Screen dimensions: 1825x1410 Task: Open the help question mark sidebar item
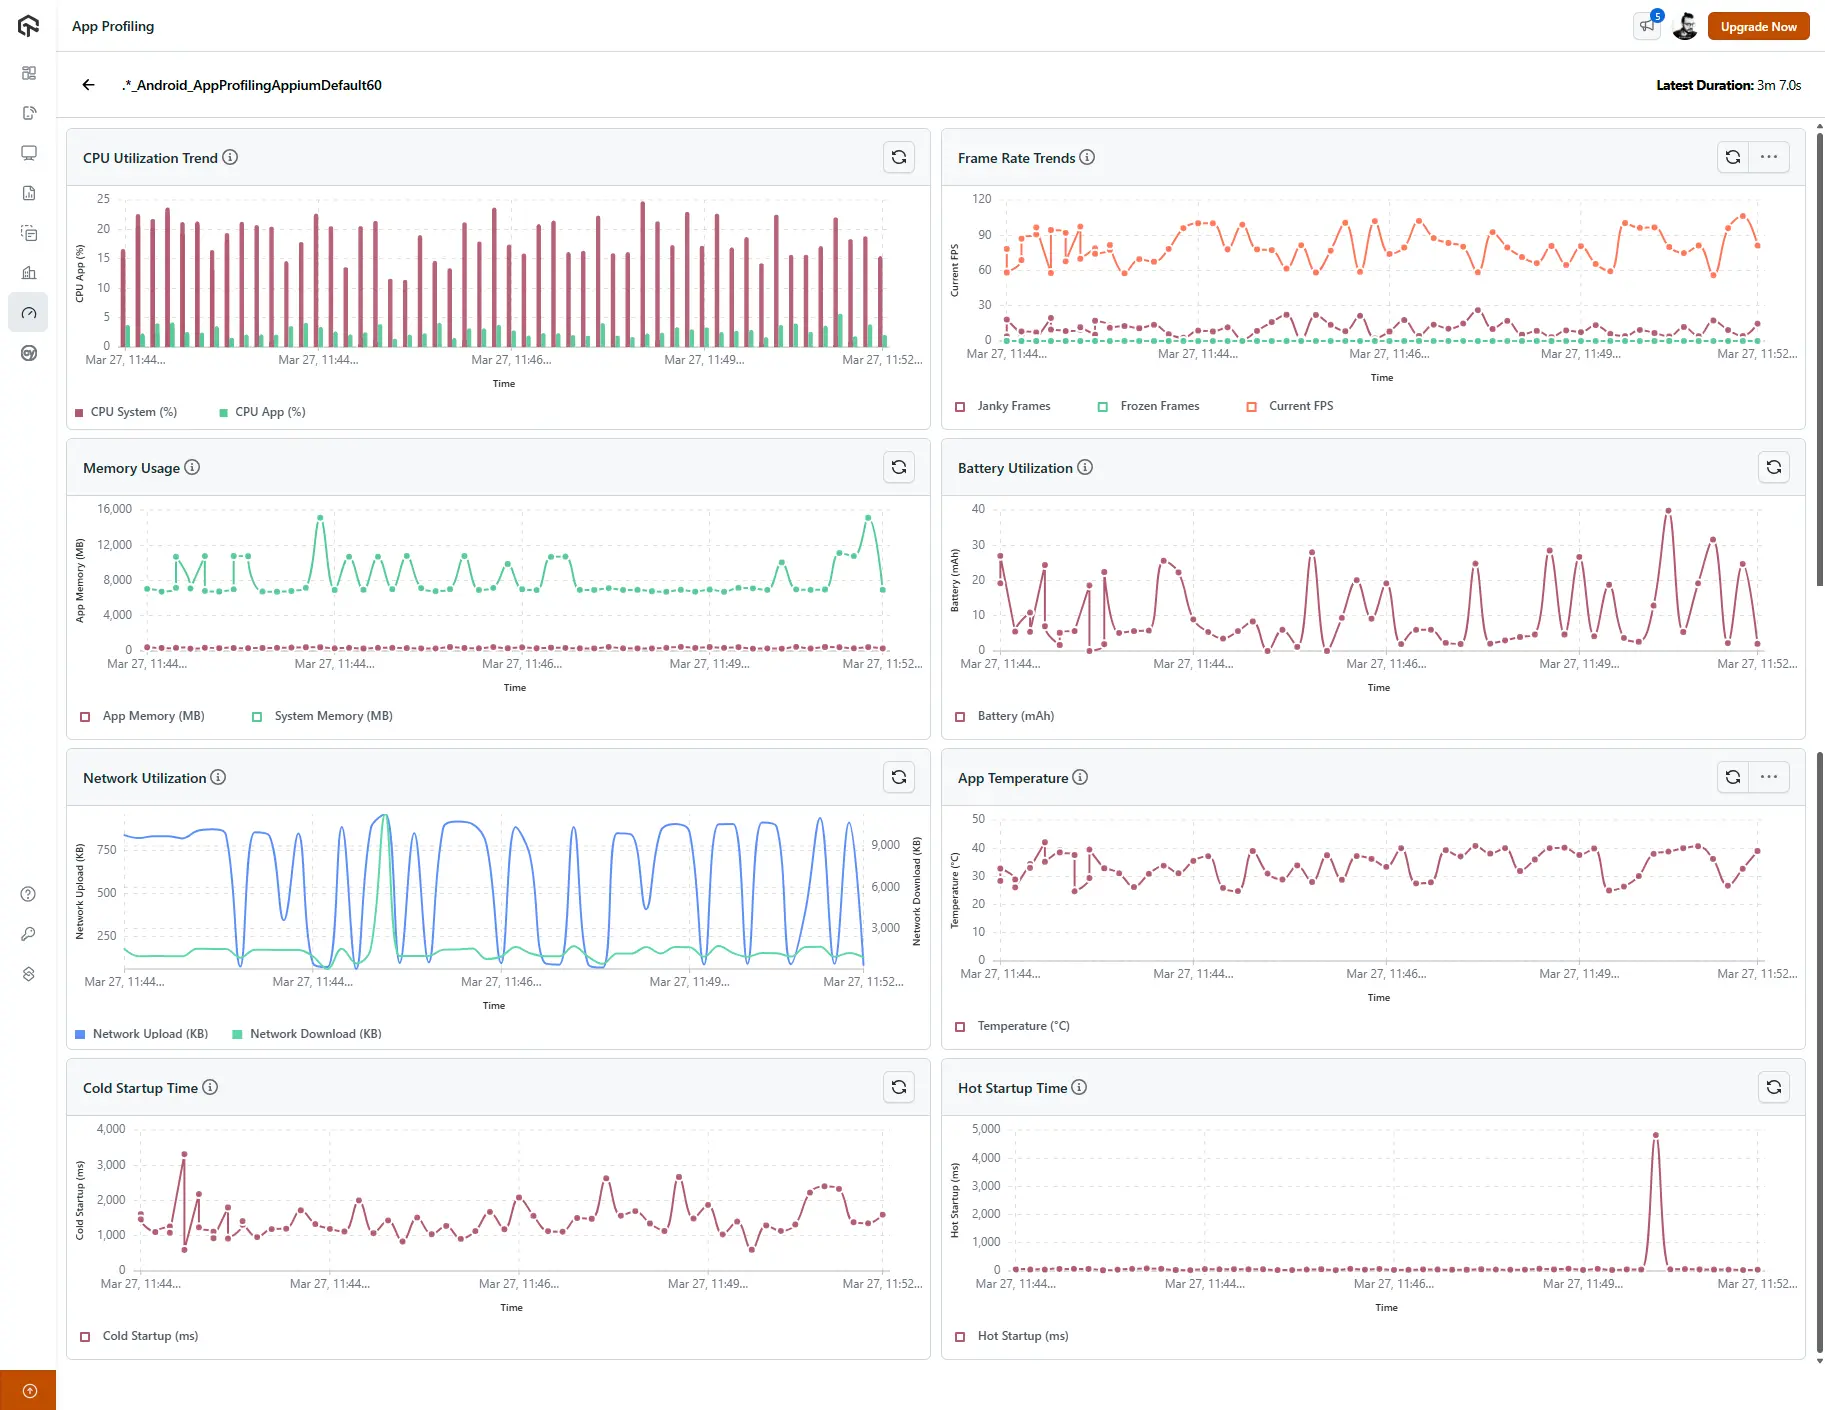coord(29,894)
